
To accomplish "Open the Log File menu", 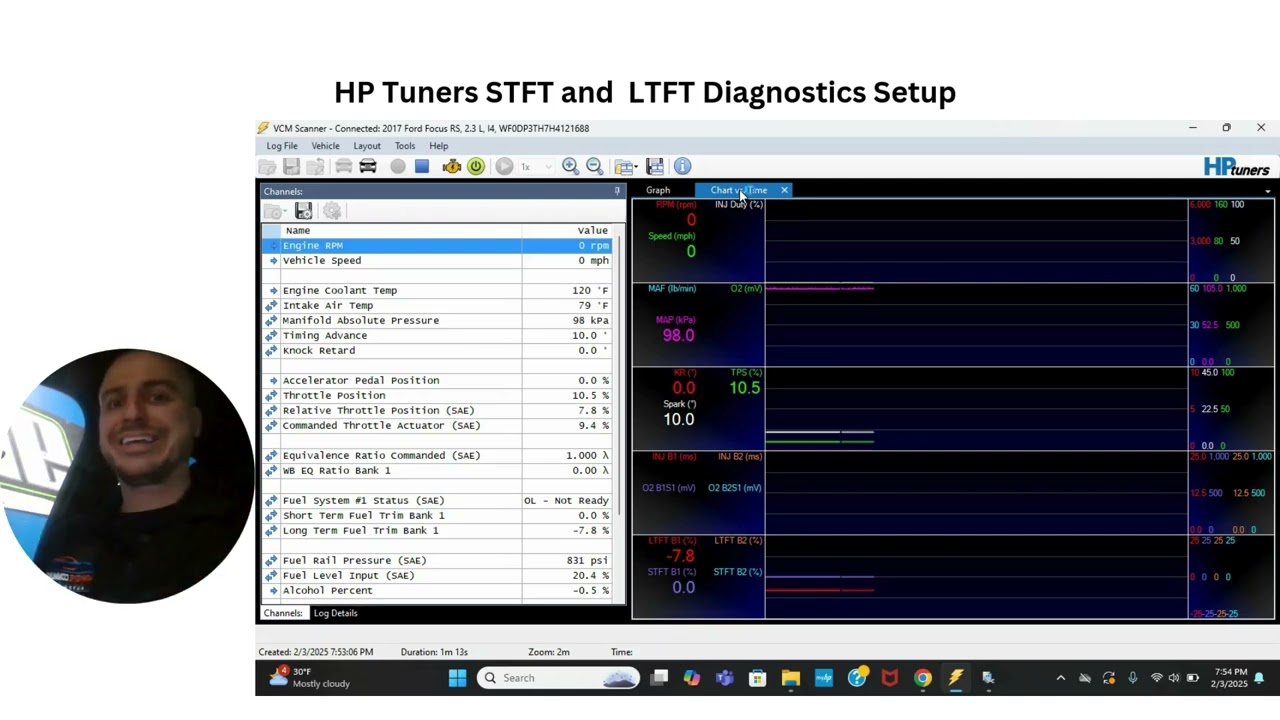I will coord(282,146).
